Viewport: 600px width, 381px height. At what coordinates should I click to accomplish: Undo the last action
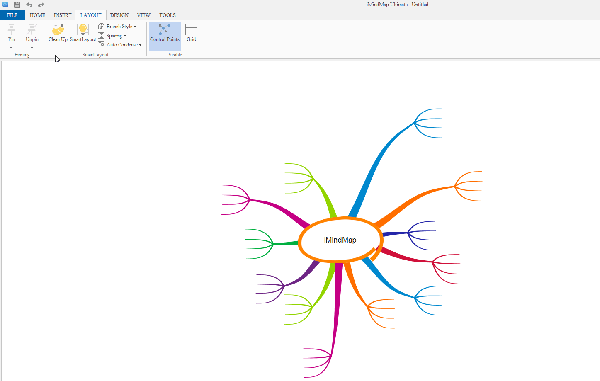point(29,5)
